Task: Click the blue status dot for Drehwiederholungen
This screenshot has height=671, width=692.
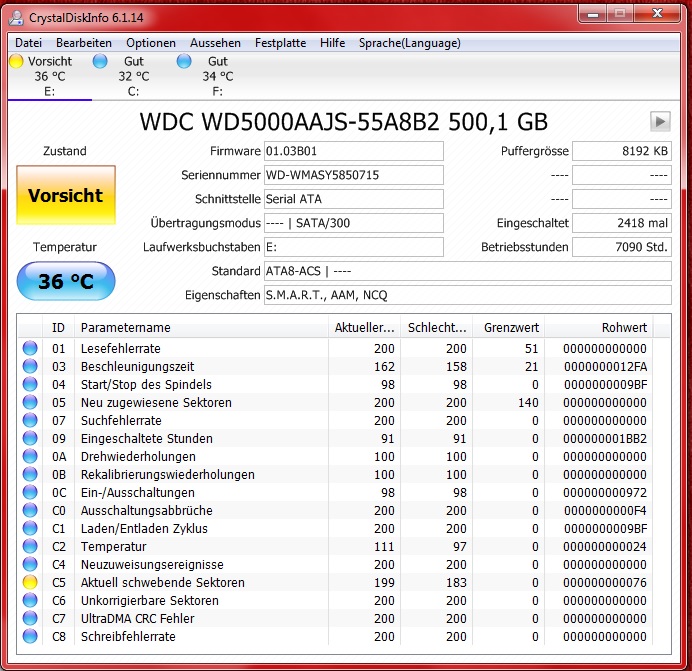Action: [30, 456]
